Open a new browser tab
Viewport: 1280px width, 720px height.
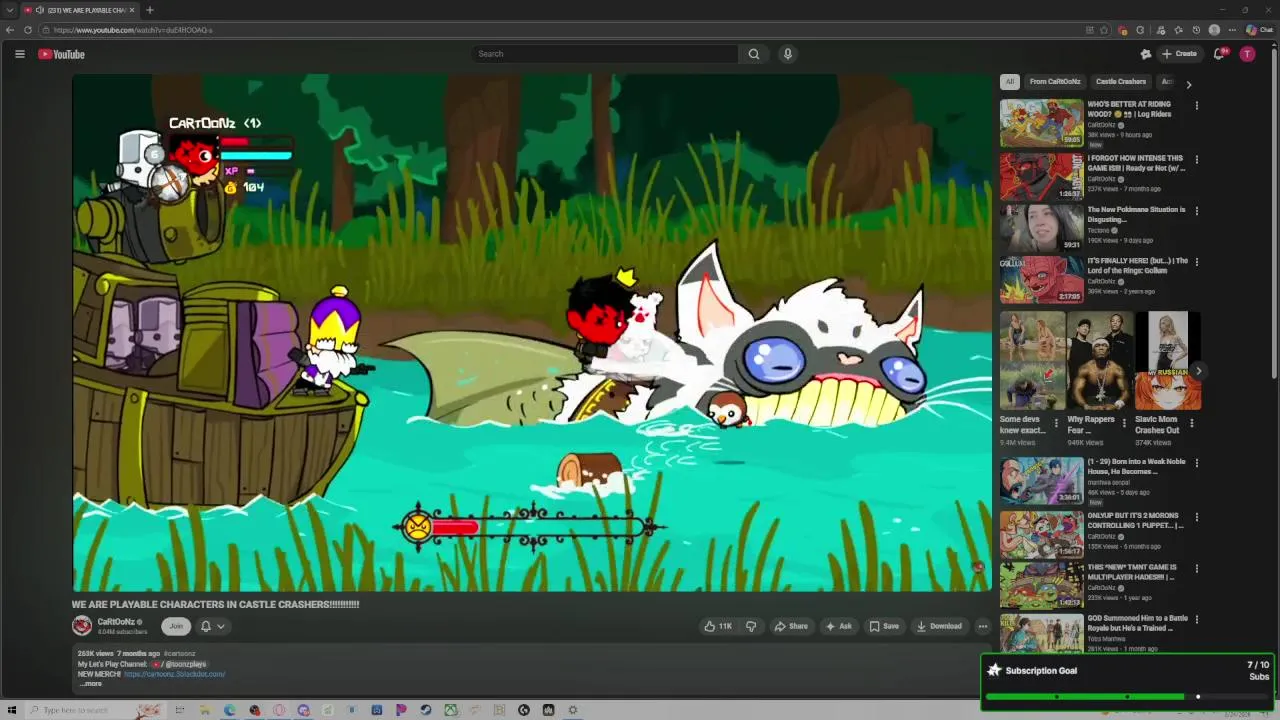tap(149, 10)
